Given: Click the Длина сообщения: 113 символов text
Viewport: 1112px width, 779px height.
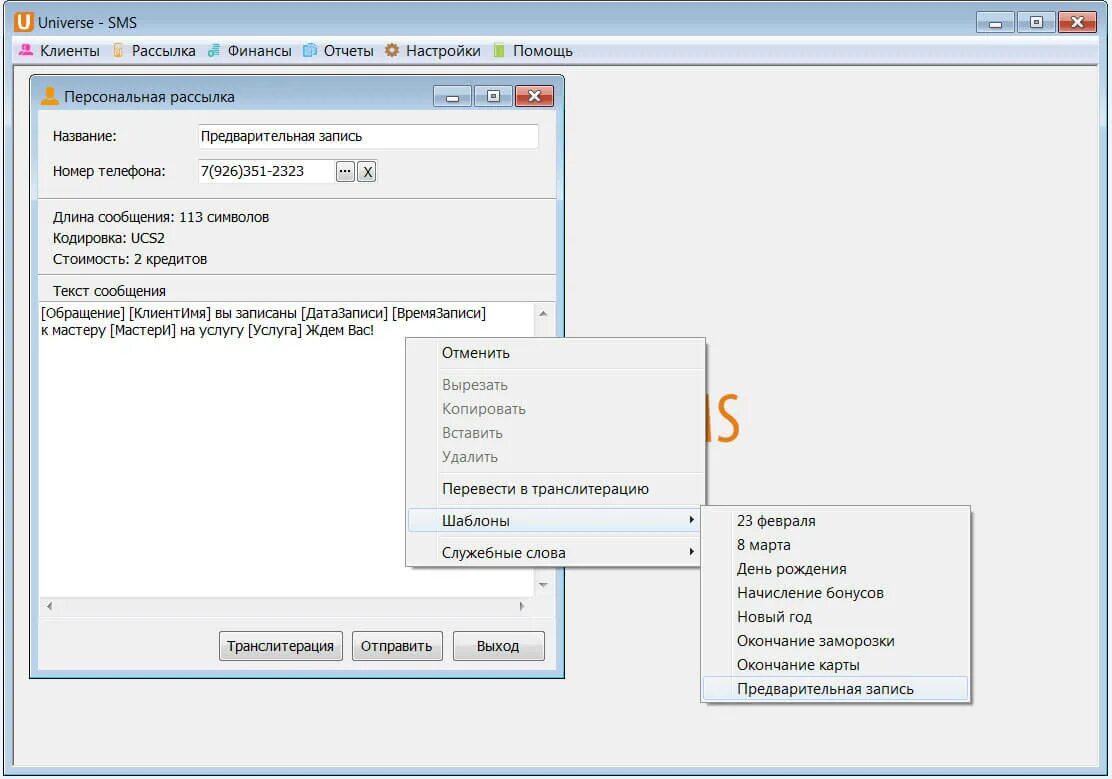Looking at the screenshot, I should click(x=161, y=217).
